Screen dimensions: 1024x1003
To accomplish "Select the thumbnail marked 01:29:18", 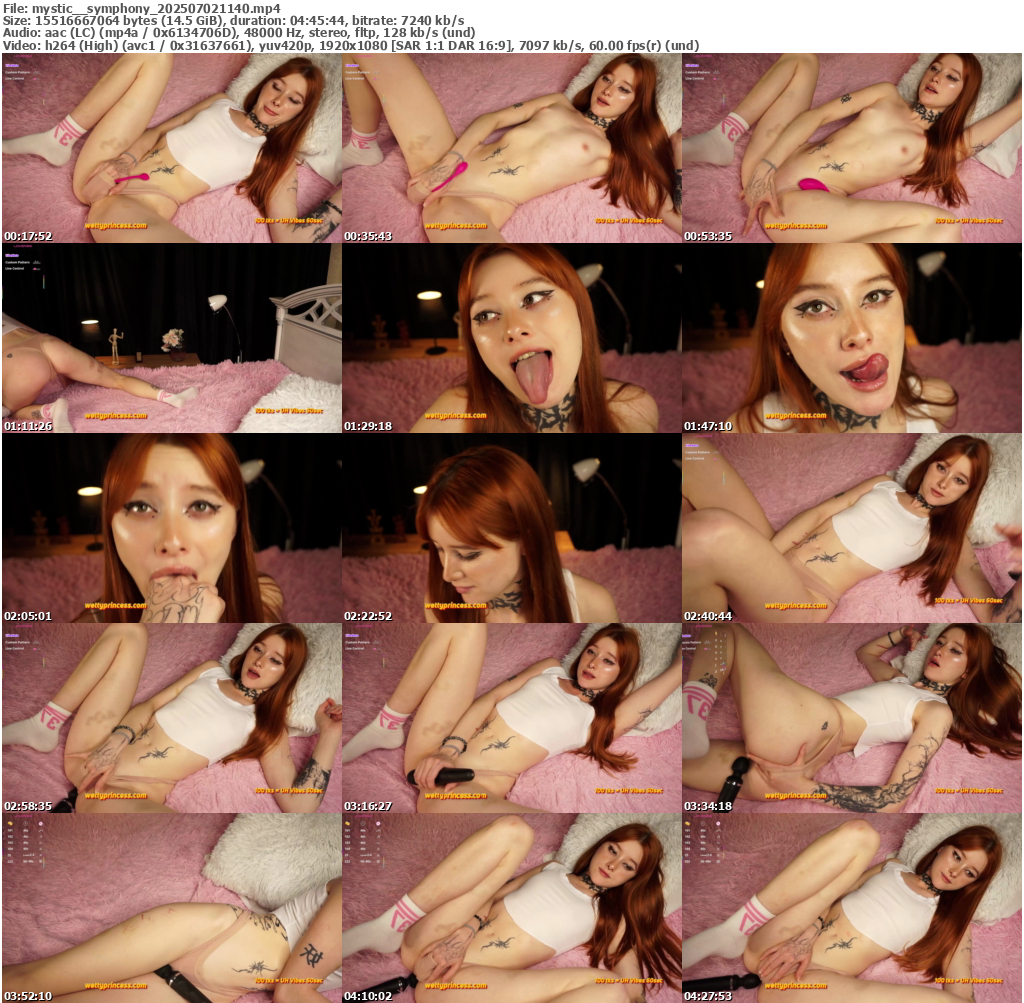I will [x=511, y=338].
